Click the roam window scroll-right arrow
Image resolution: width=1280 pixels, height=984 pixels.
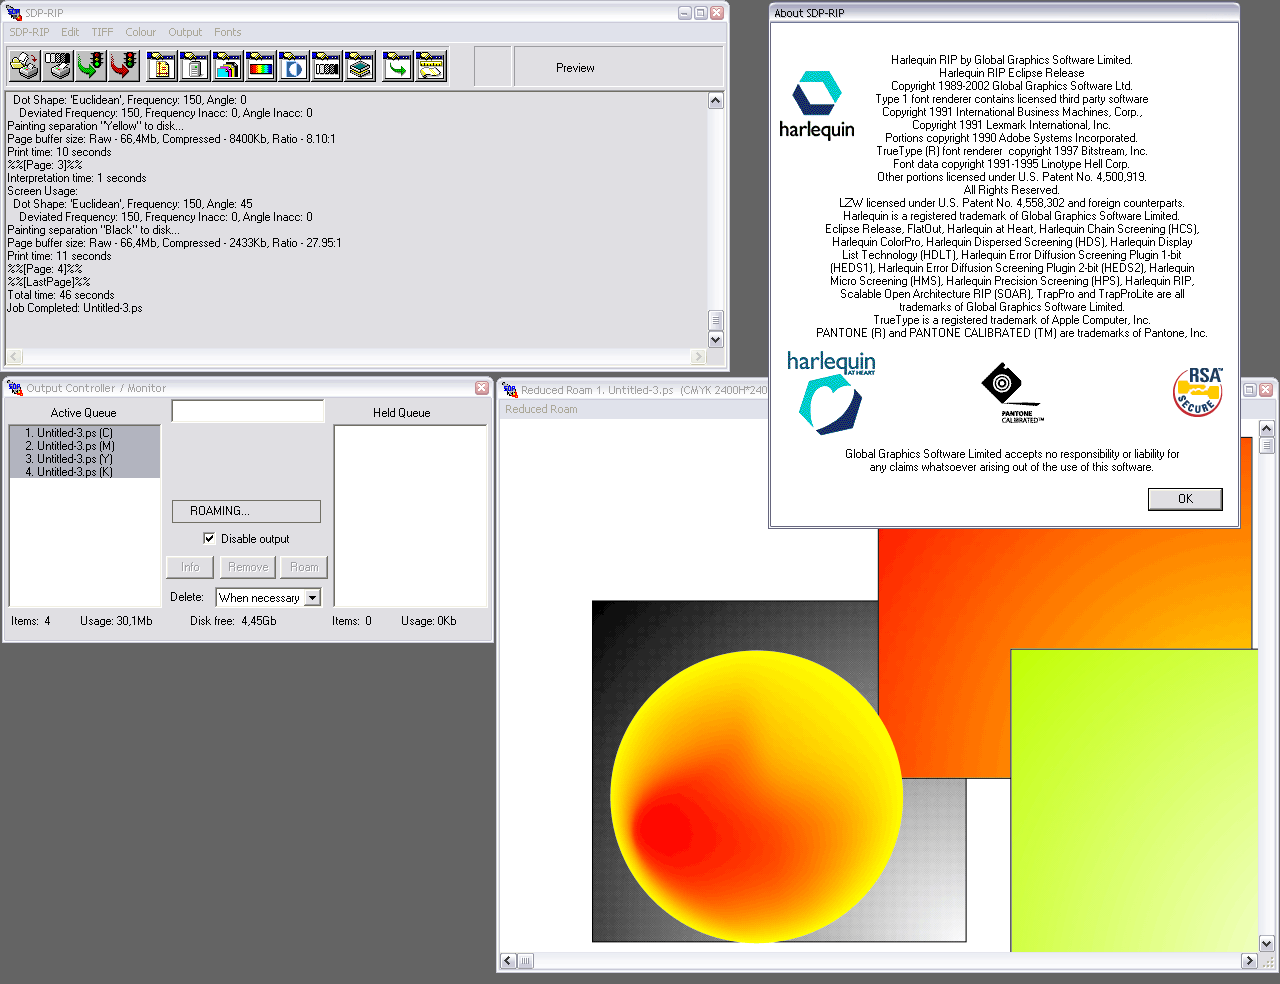[x=1249, y=961]
